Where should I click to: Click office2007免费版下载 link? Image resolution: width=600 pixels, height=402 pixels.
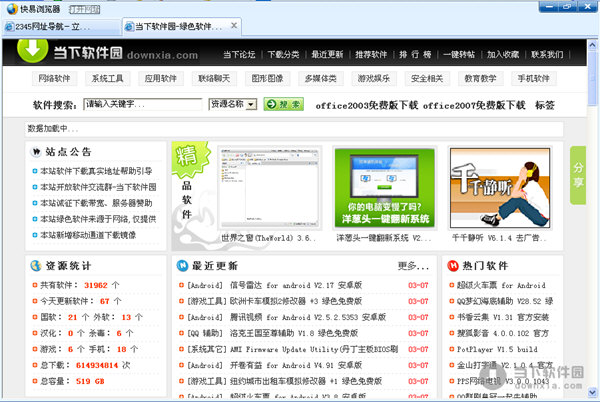474,105
